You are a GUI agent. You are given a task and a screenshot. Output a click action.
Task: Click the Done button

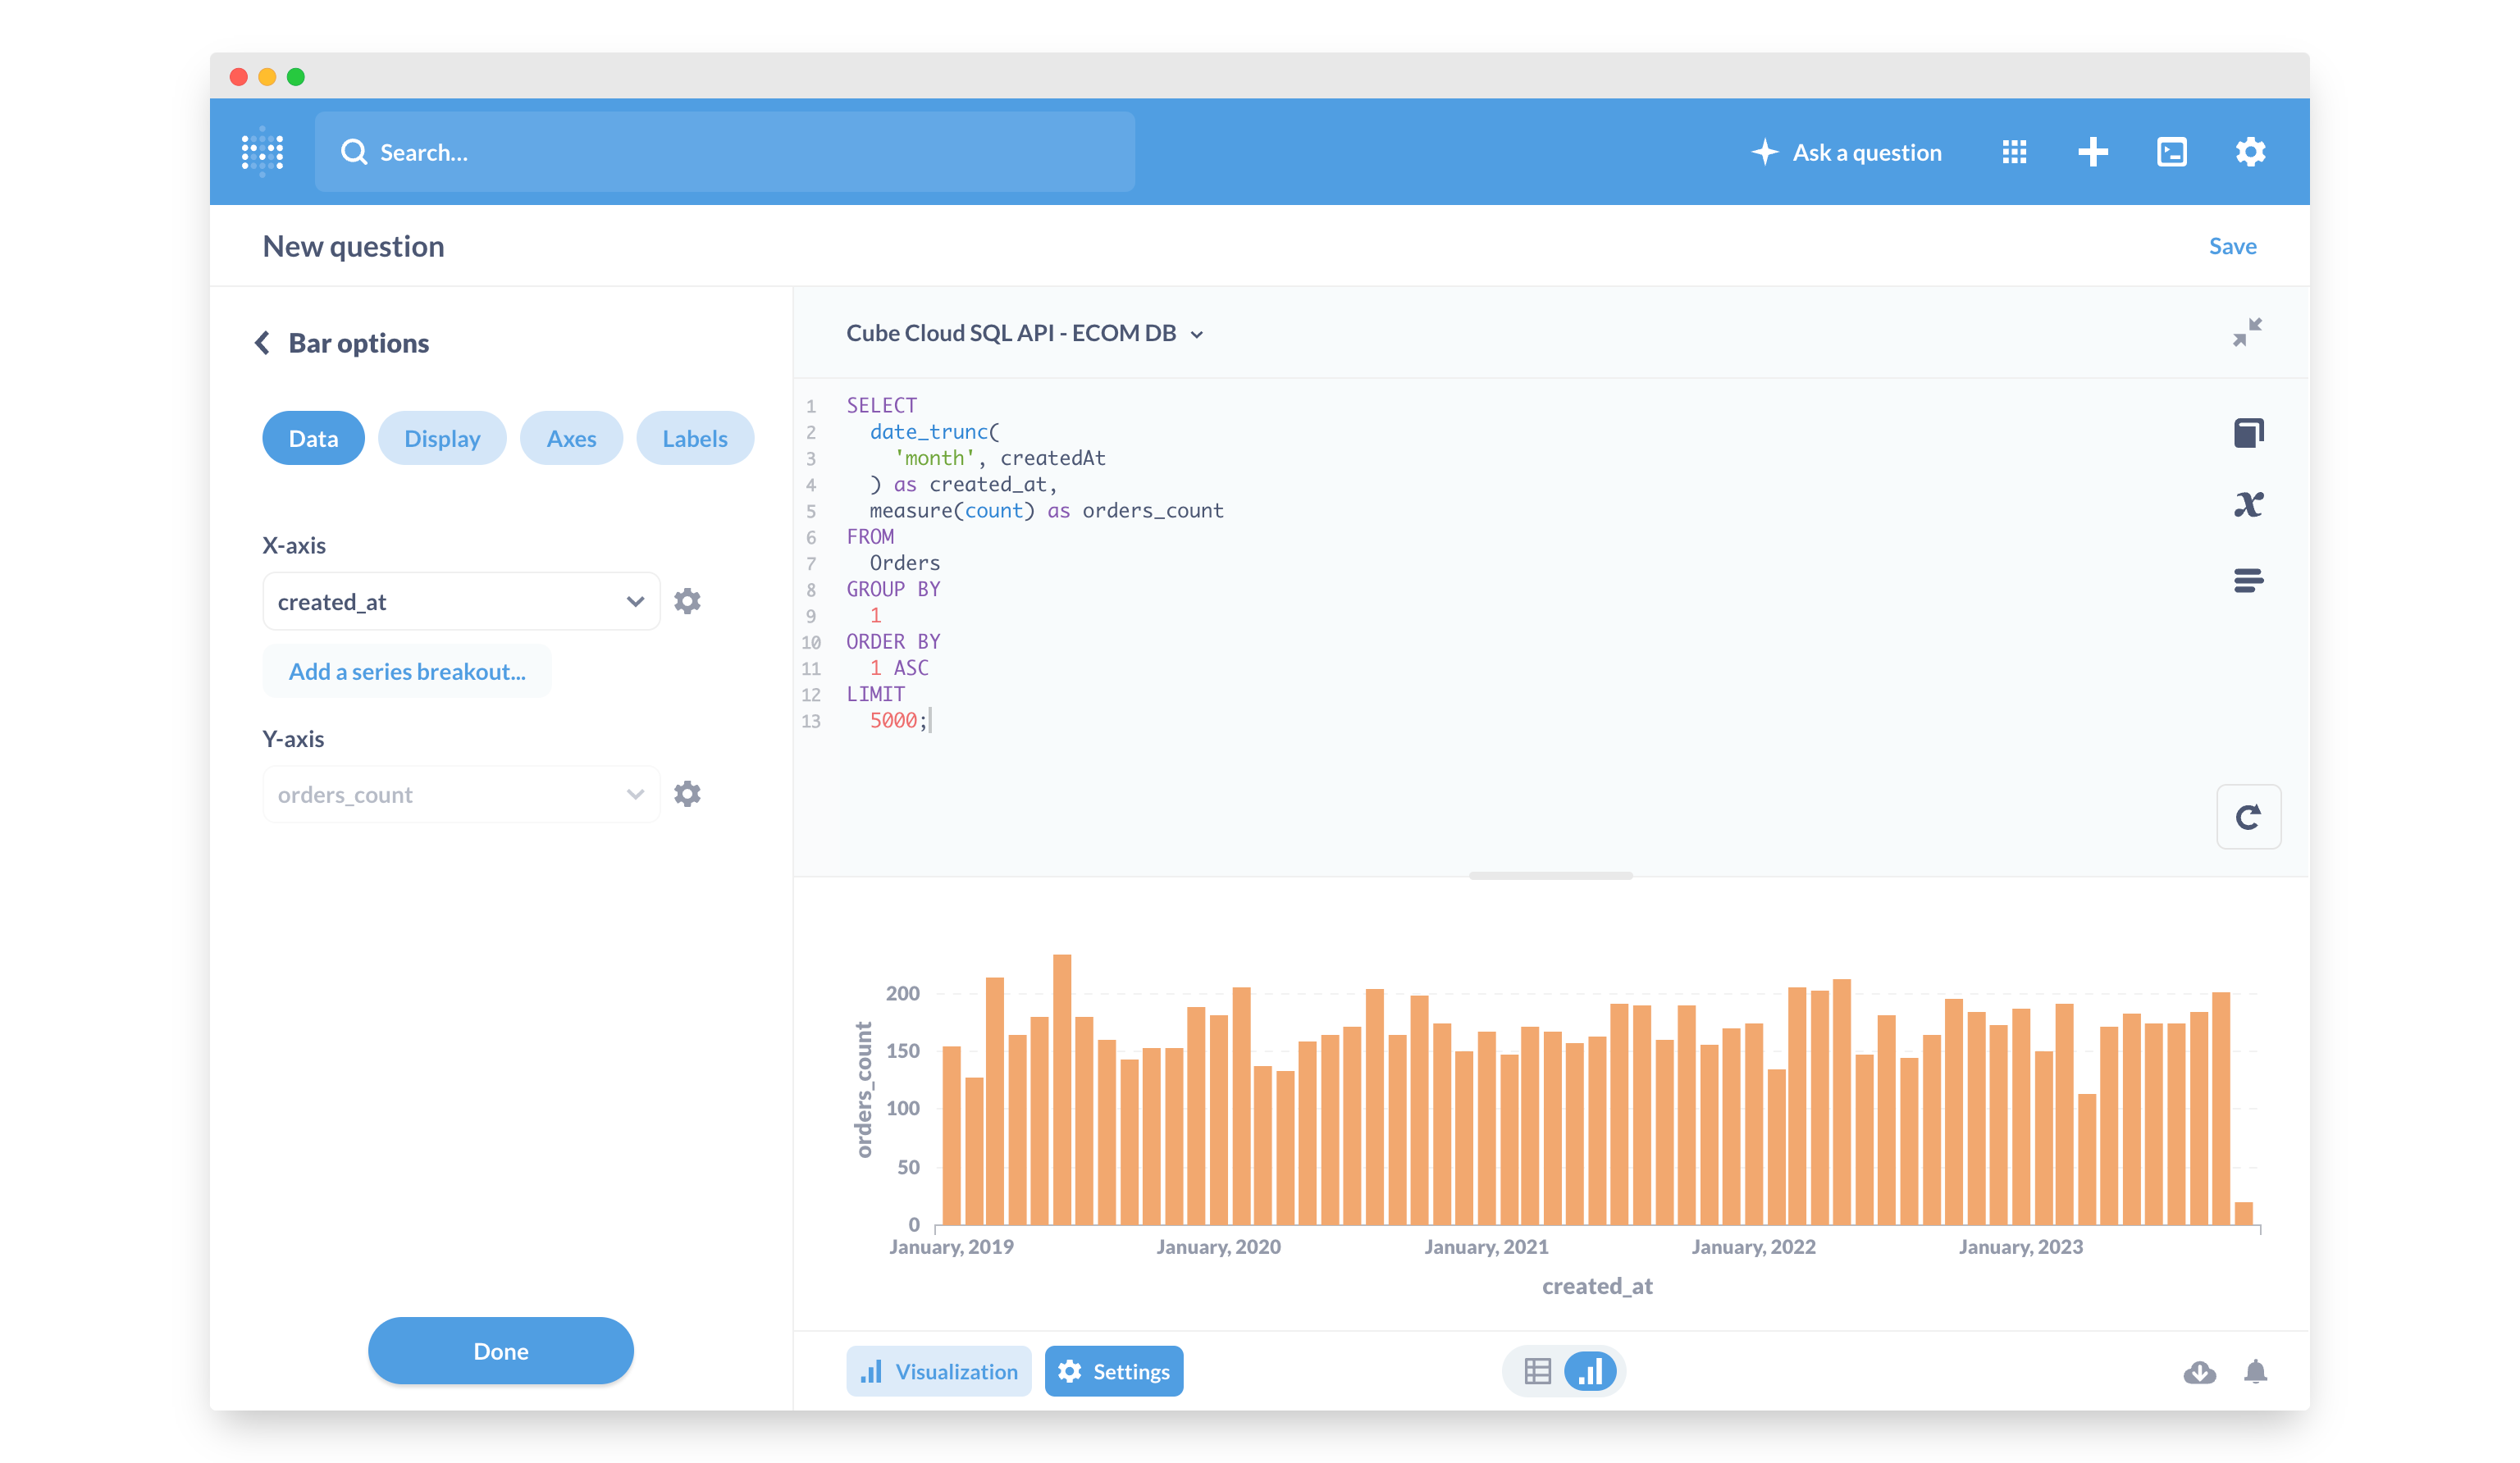500,1351
